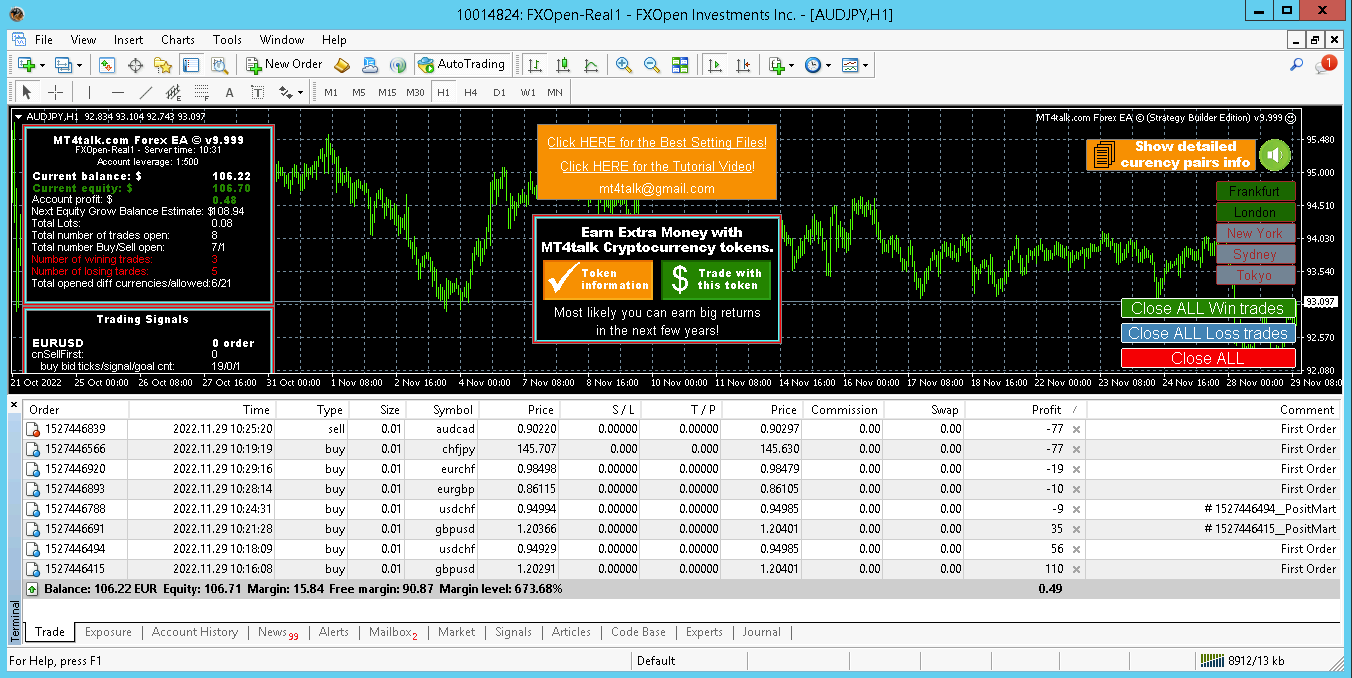The width and height of the screenshot is (1352, 678).
Task: Open the Journal tab
Action: (761, 632)
